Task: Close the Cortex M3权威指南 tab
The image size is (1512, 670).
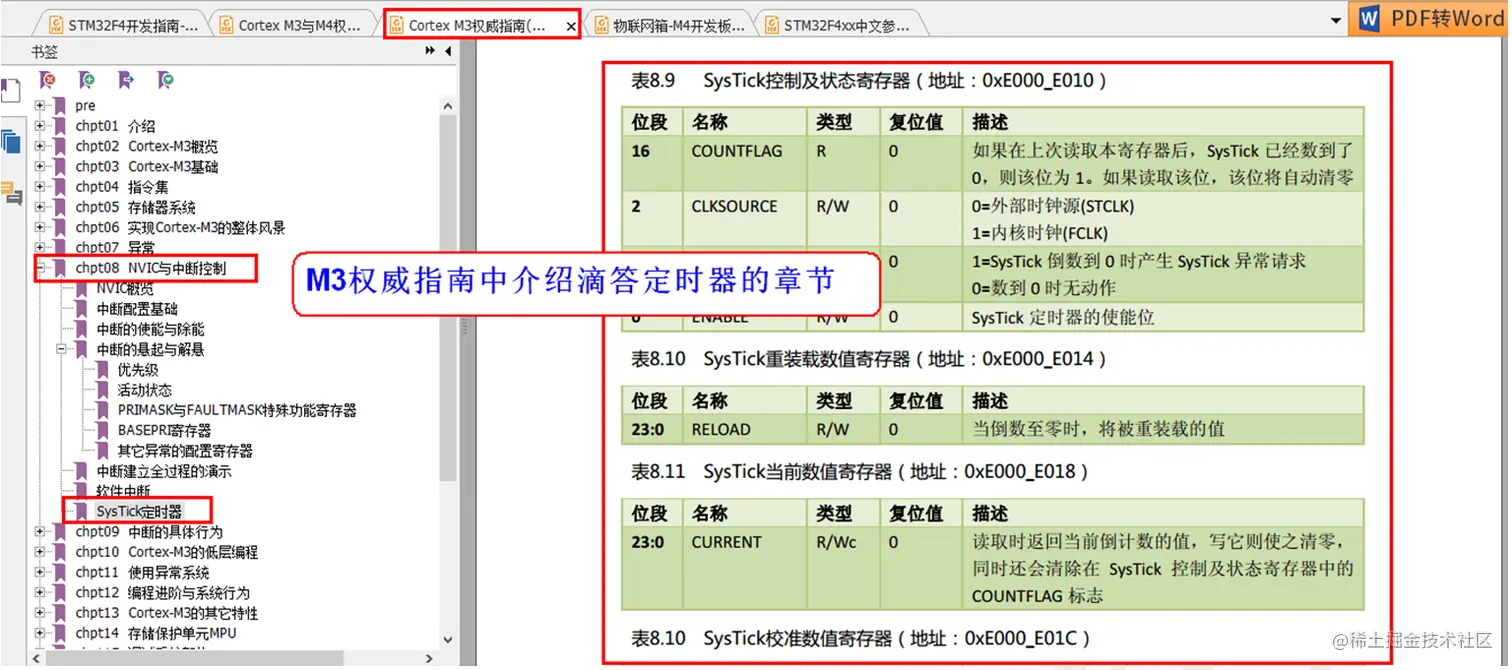Action: click(x=571, y=27)
